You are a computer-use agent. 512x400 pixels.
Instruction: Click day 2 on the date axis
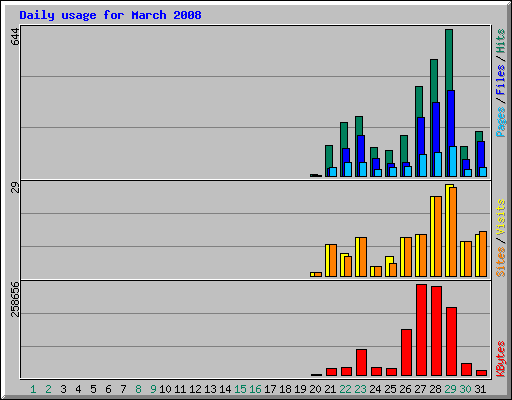click(x=48, y=389)
